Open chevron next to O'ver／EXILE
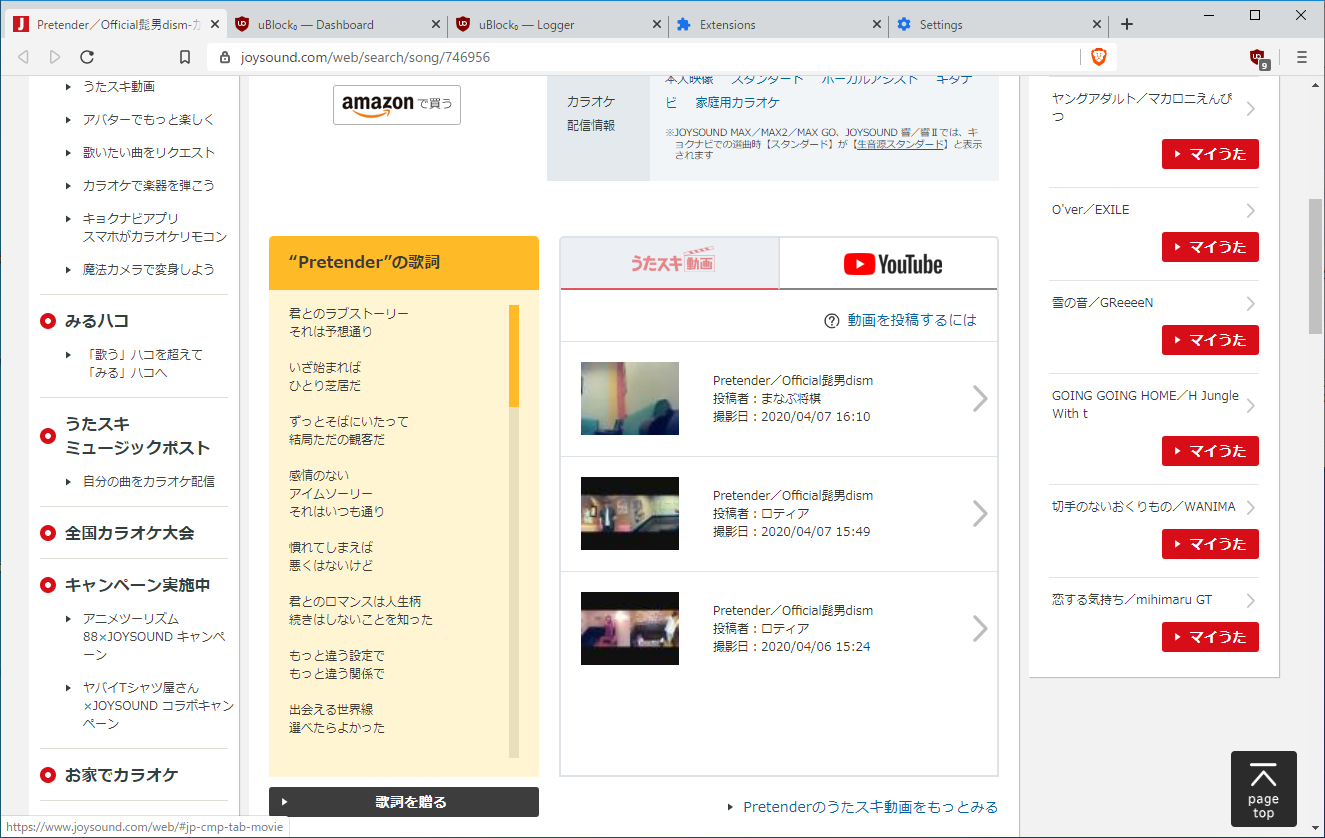The height and width of the screenshot is (838, 1325). coord(1250,211)
